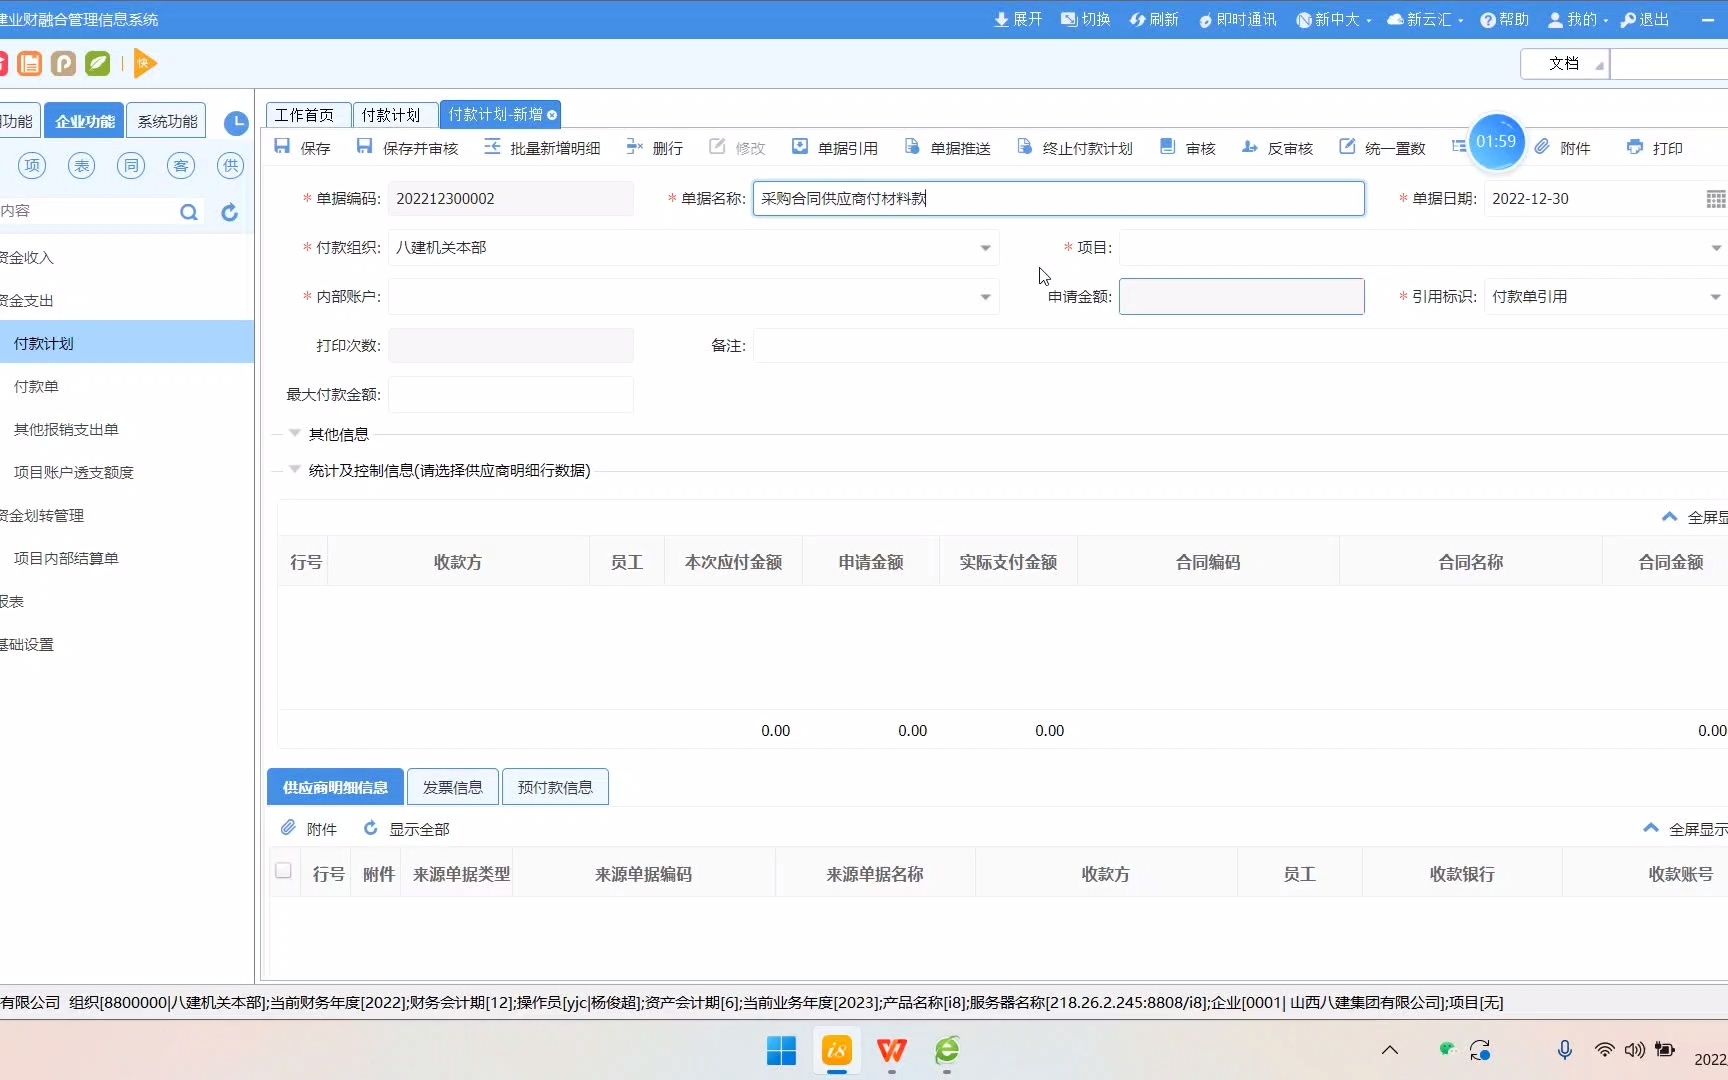Click the 同 round sidebar icon
This screenshot has height=1080, width=1728.
coord(131,165)
